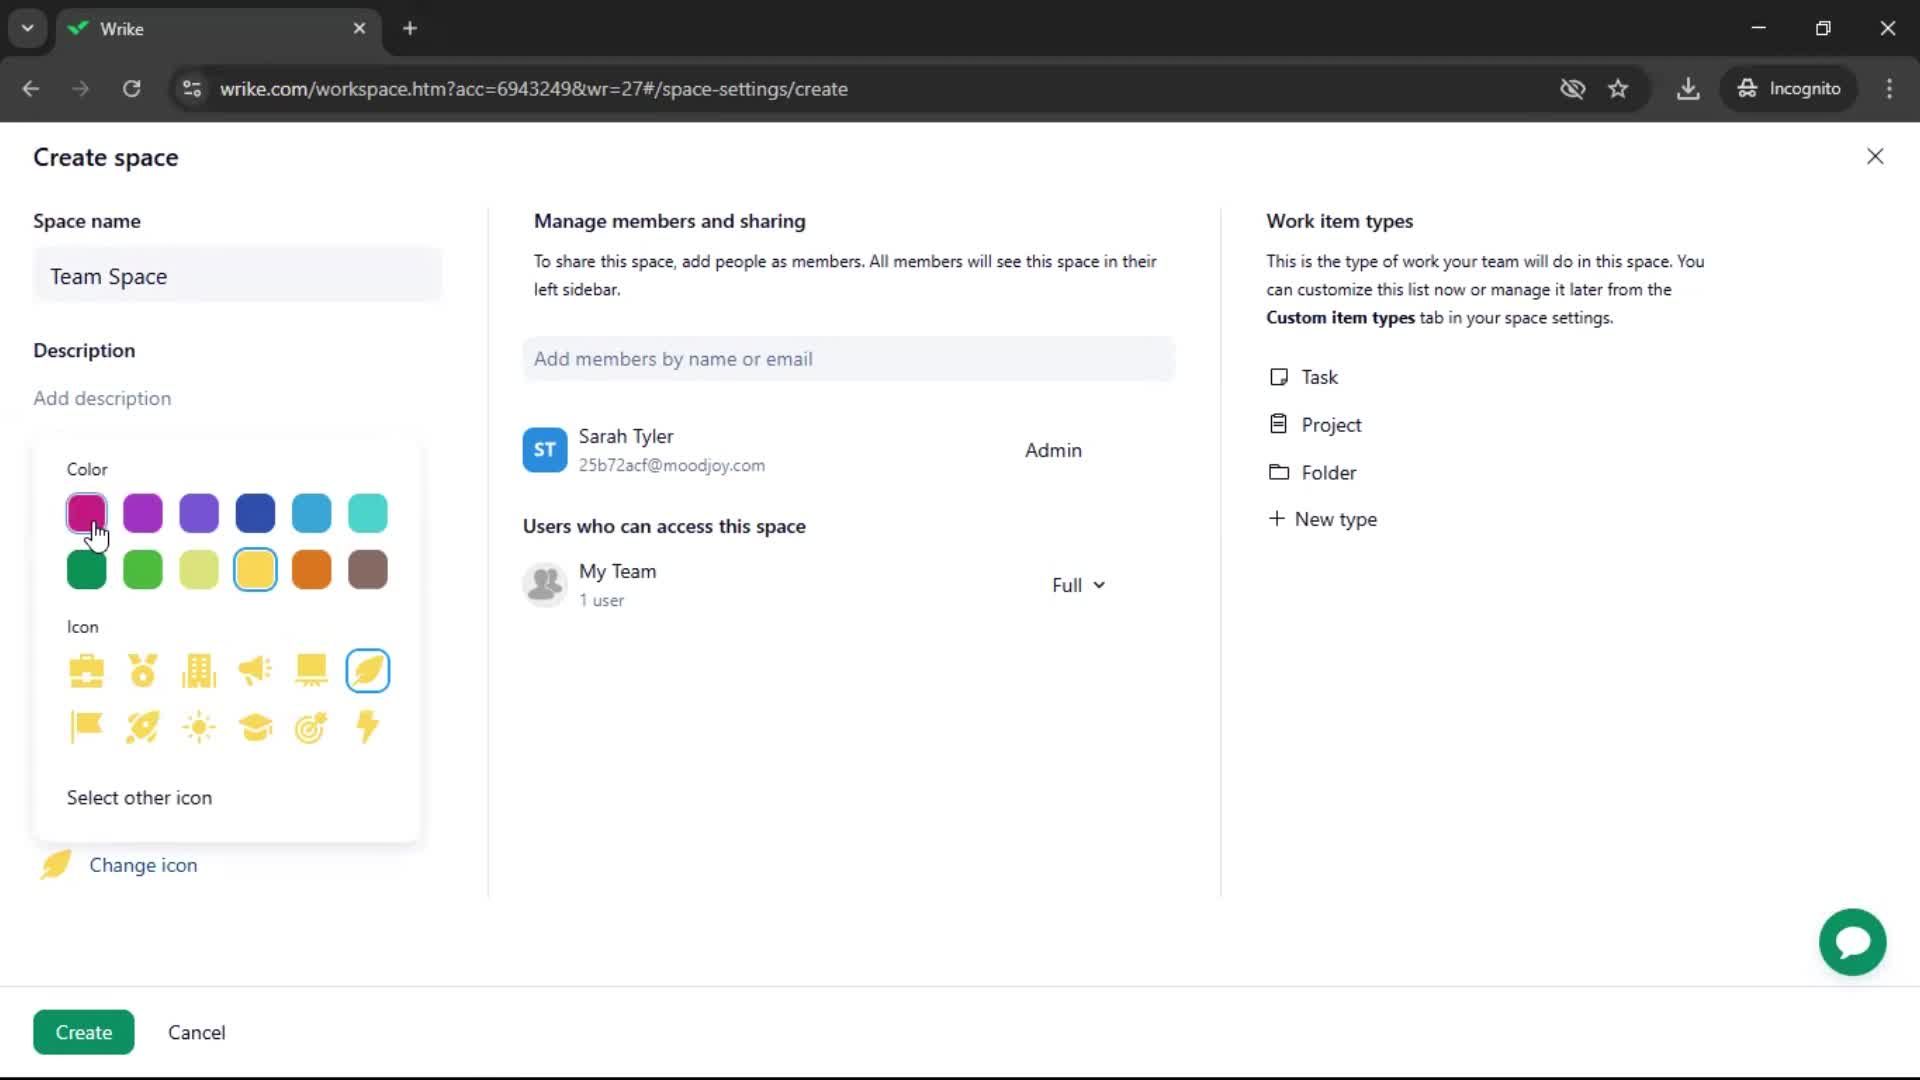Pick the orange color swatch

coord(311,570)
